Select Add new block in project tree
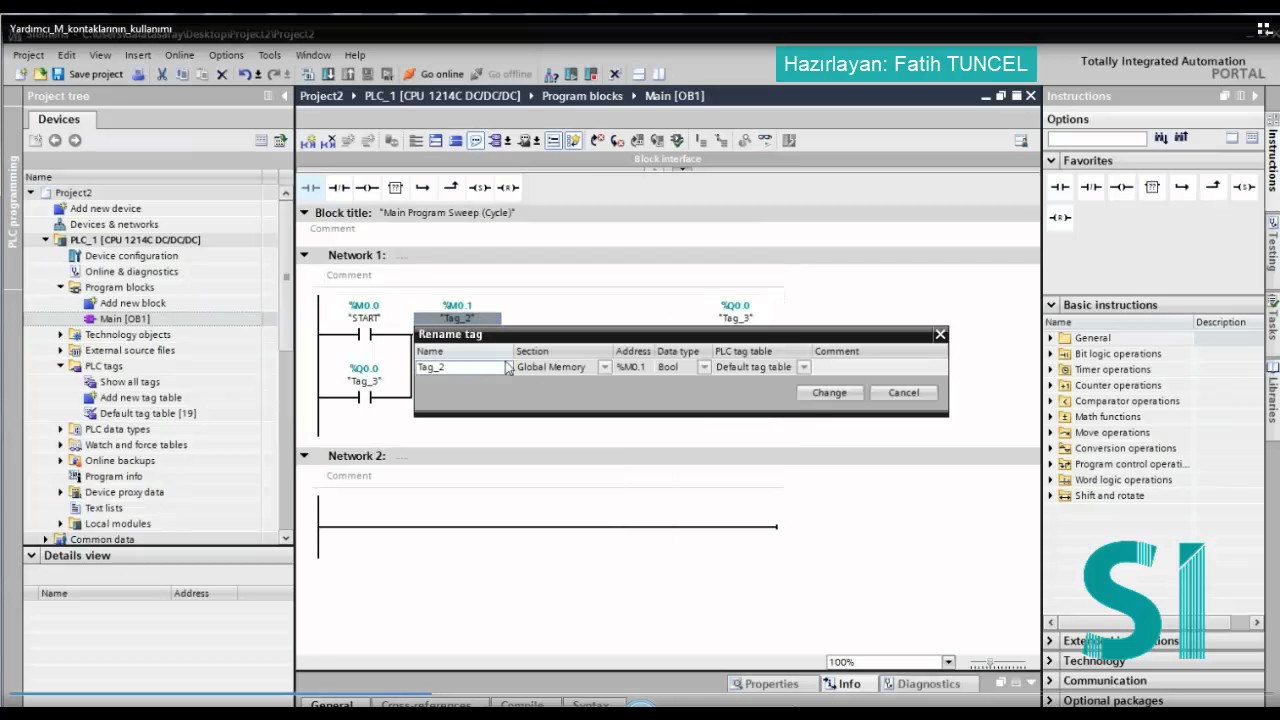Image resolution: width=1280 pixels, height=720 pixels. tap(132, 303)
